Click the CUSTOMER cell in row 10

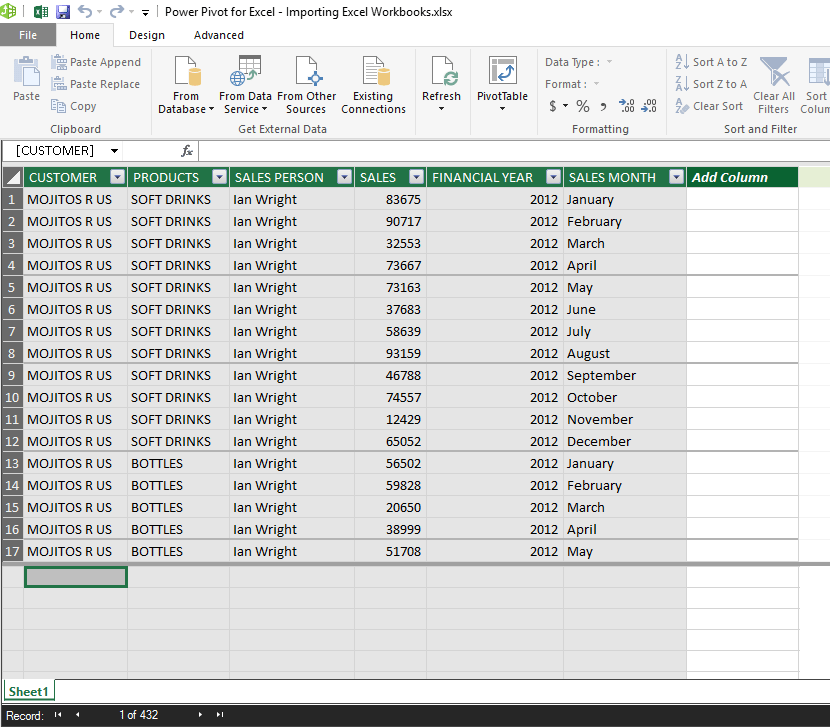coord(75,397)
